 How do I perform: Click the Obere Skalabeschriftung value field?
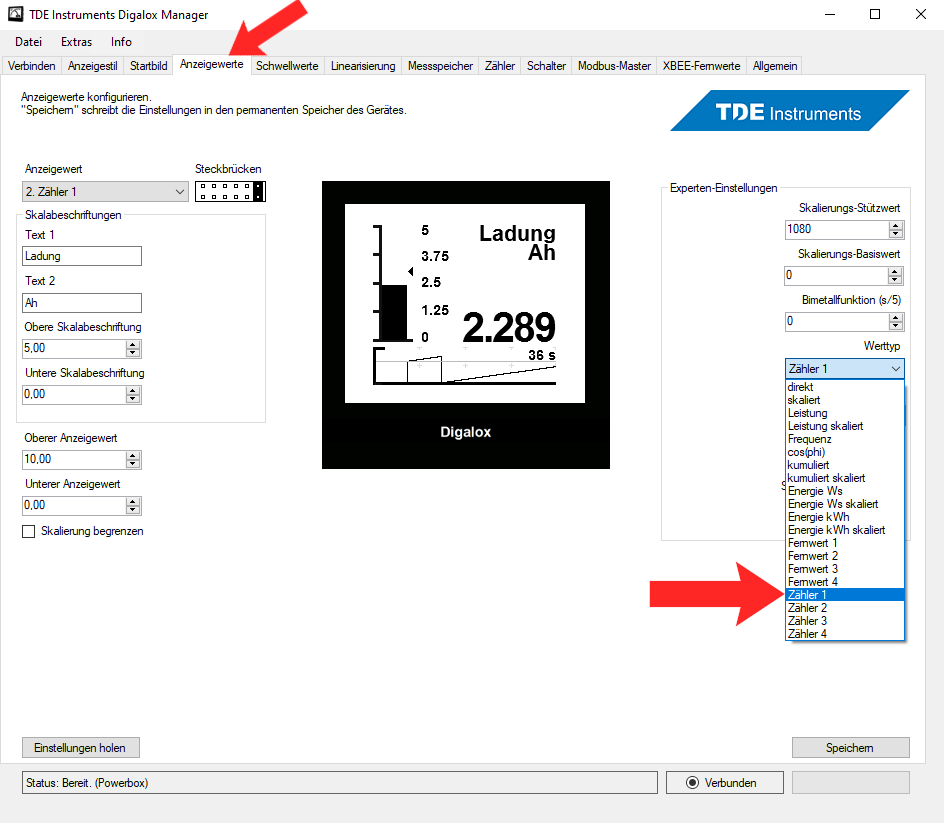(74, 349)
